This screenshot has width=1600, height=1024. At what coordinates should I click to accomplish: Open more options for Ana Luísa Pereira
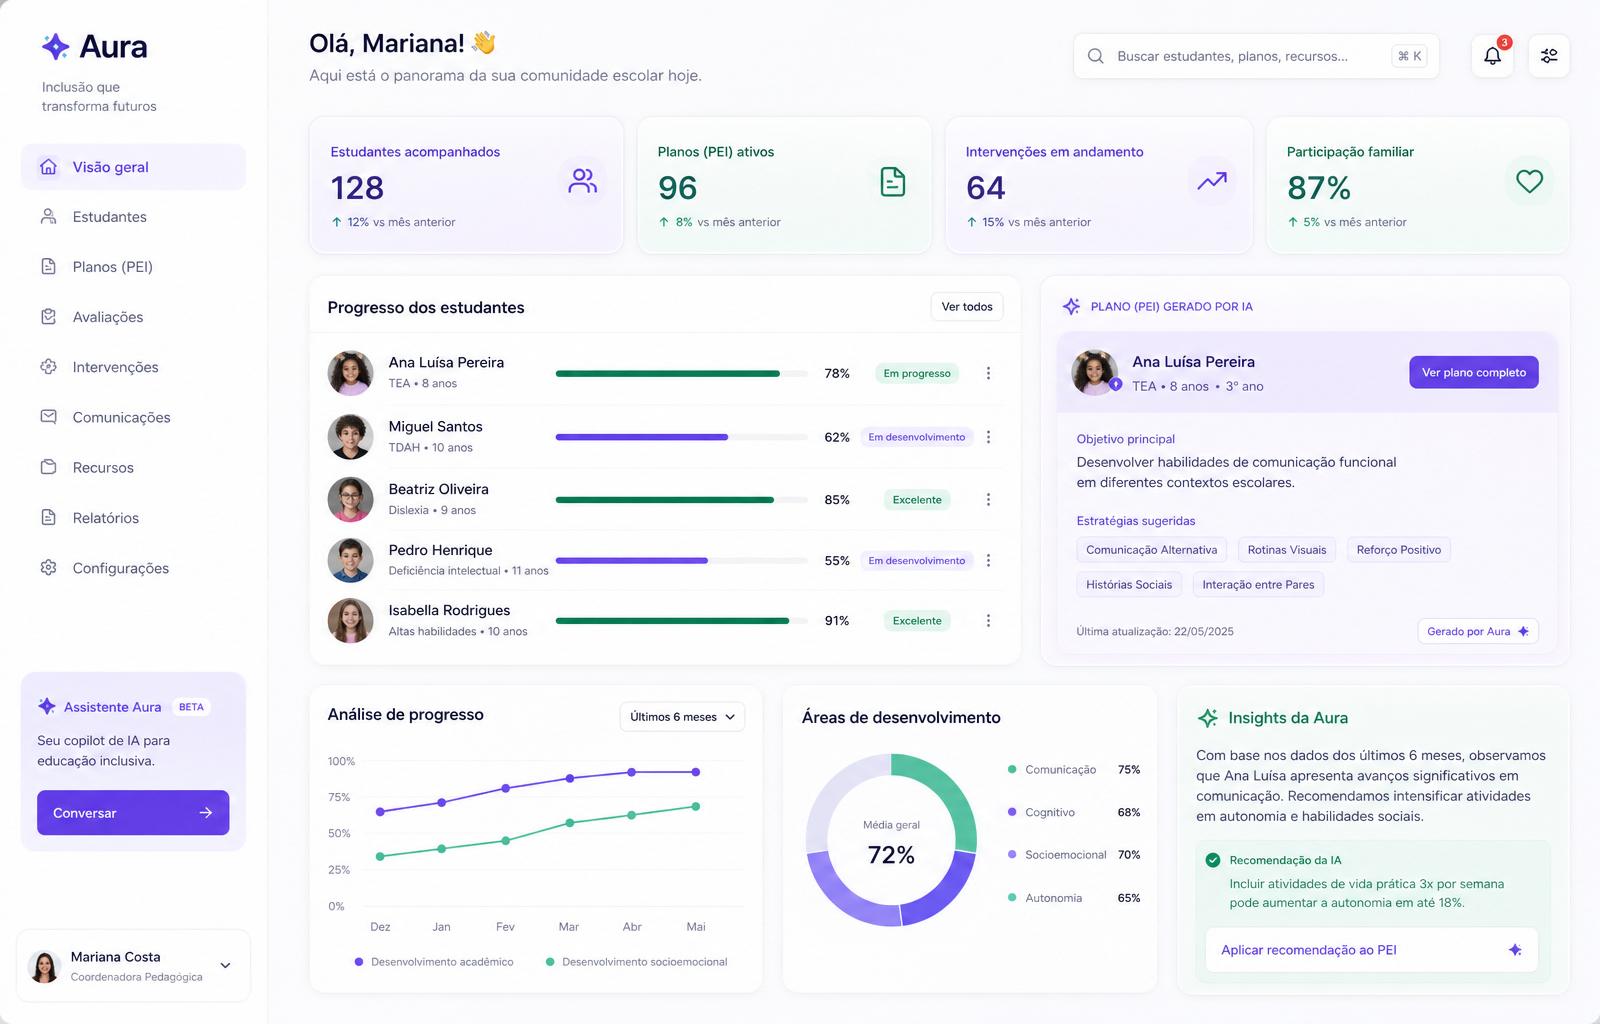[988, 373]
